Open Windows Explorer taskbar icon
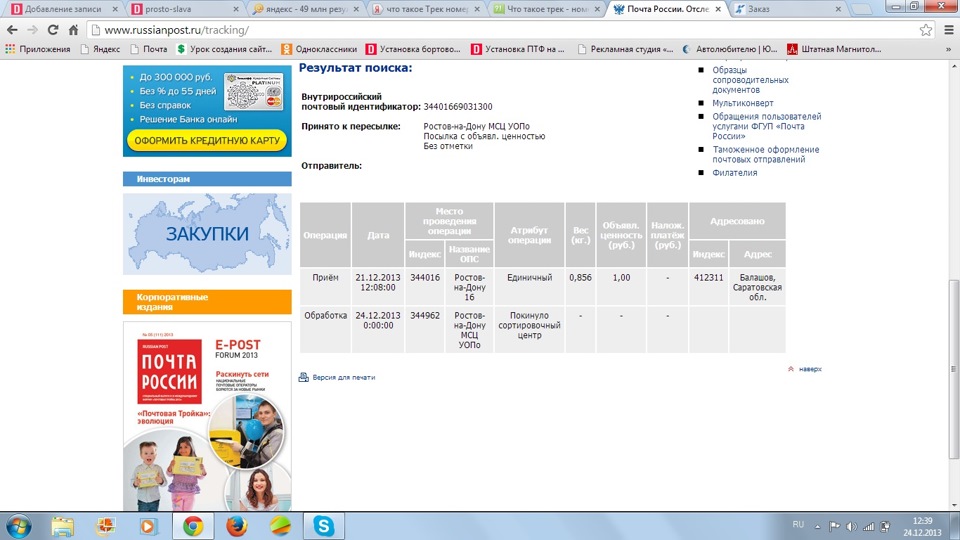The image size is (960, 540). 62,526
